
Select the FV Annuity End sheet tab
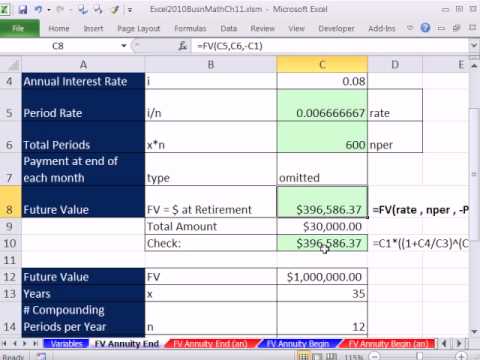pos(127,344)
